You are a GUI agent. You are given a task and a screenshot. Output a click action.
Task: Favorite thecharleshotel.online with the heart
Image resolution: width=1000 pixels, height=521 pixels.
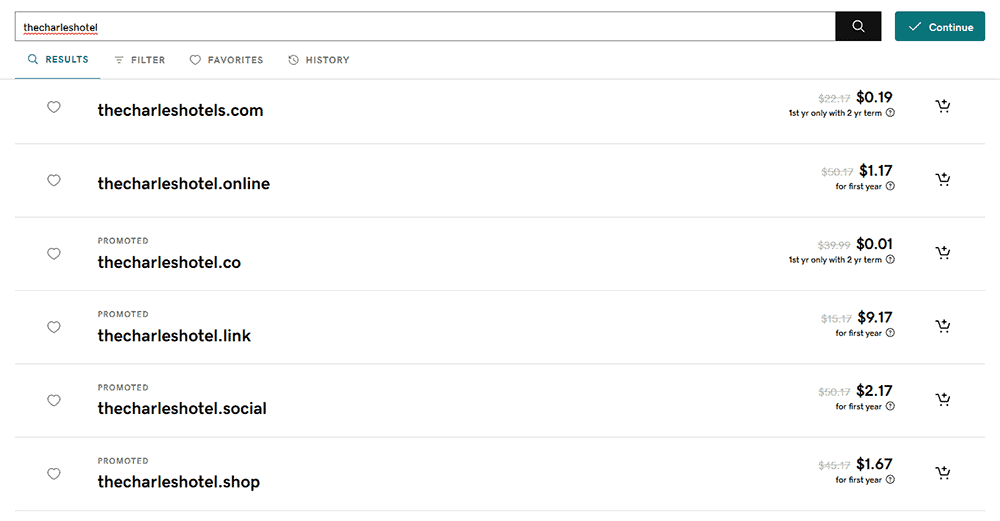click(x=54, y=180)
